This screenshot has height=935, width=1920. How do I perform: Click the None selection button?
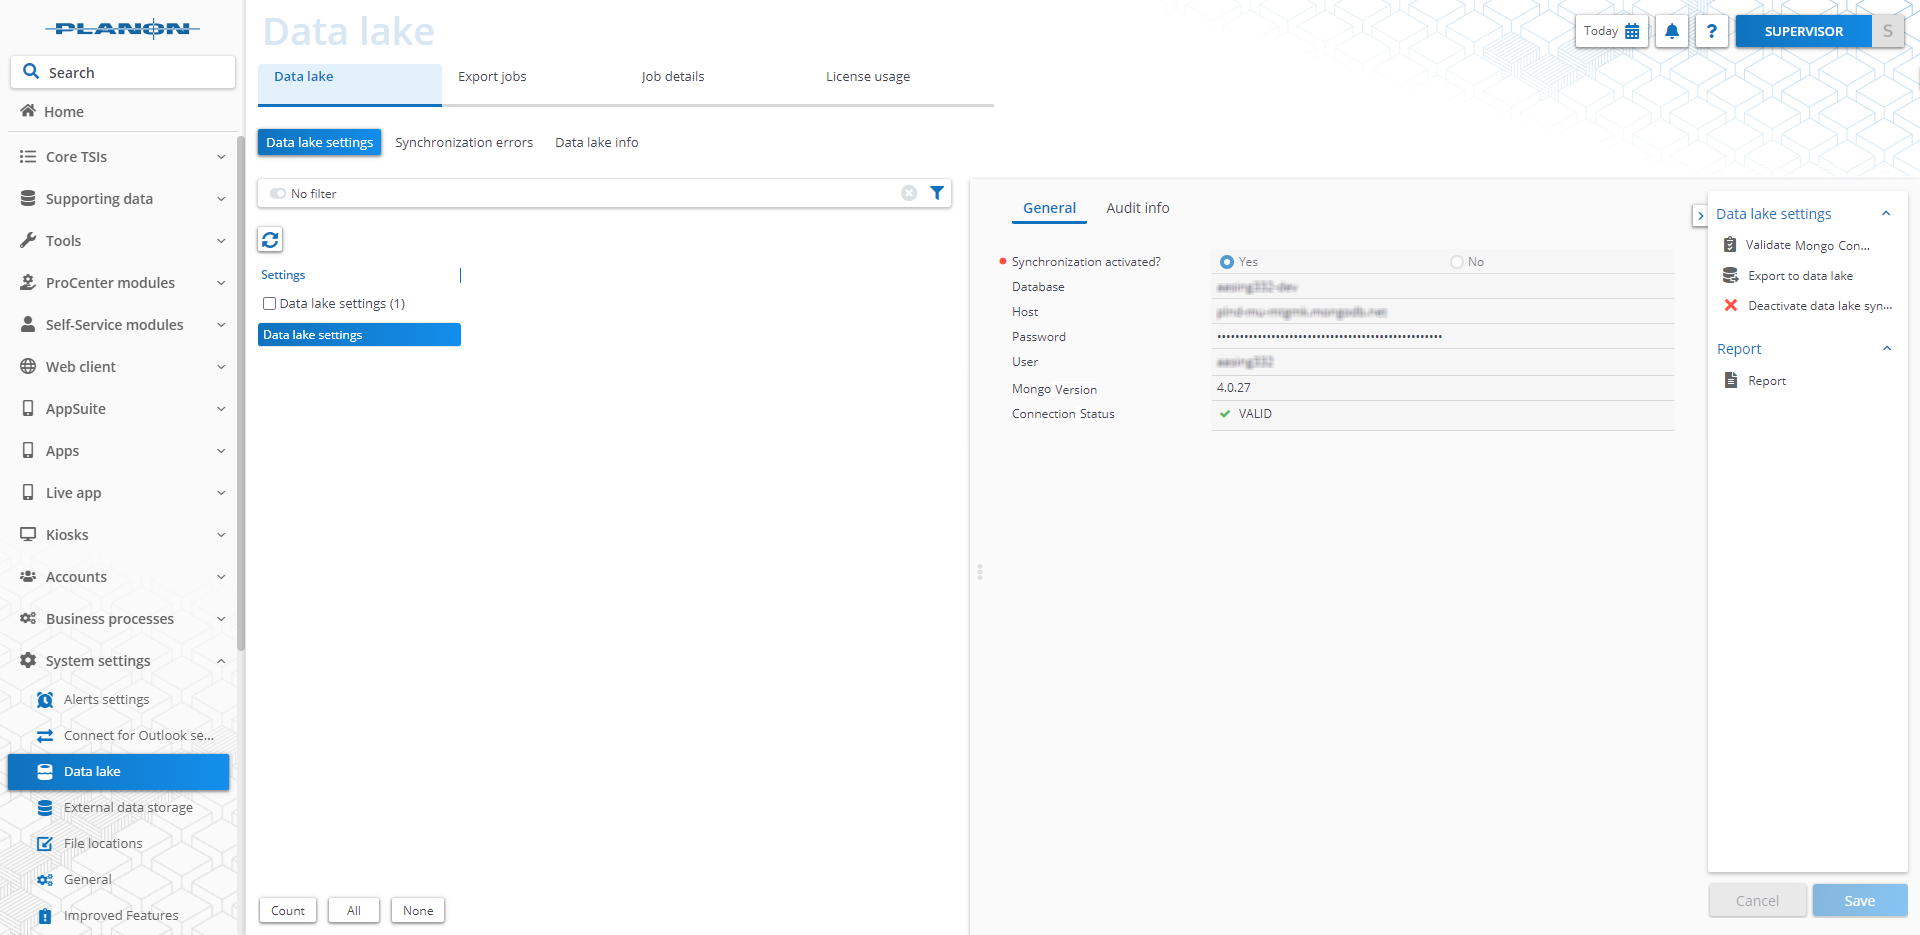click(417, 910)
